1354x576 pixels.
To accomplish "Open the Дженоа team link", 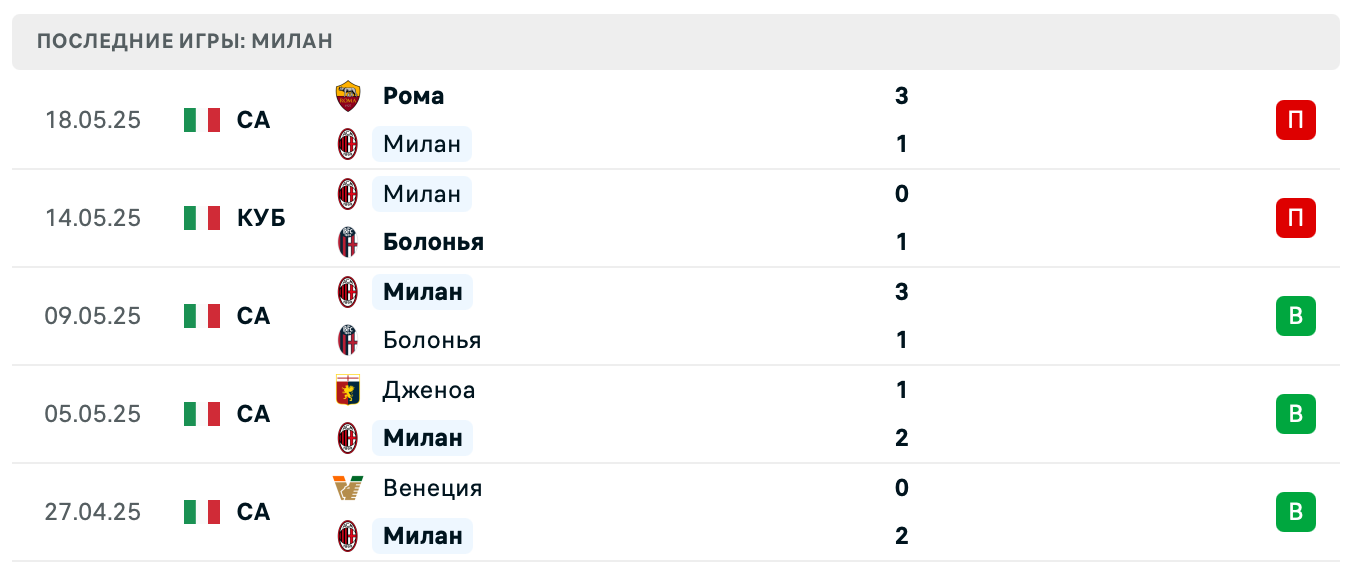I will 429,390.
